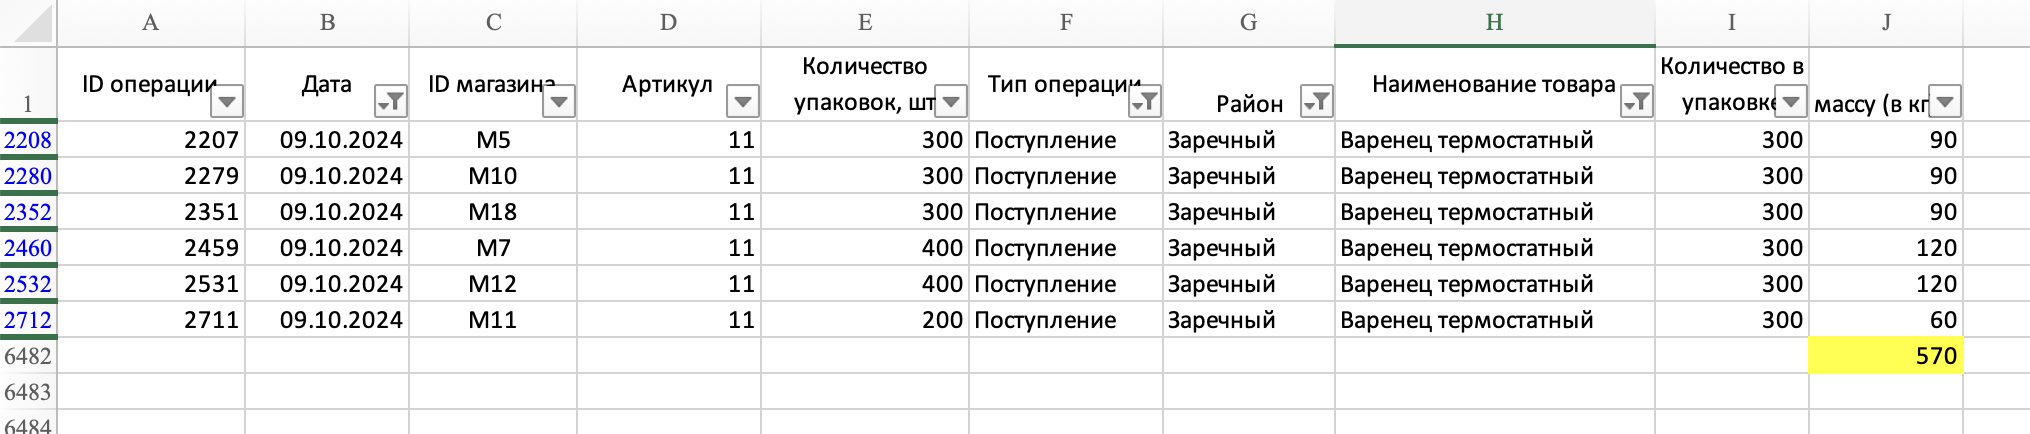This screenshot has width=2030, height=434.
Task: Select the yellow cell showing 570
Action: [x=1886, y=356]
